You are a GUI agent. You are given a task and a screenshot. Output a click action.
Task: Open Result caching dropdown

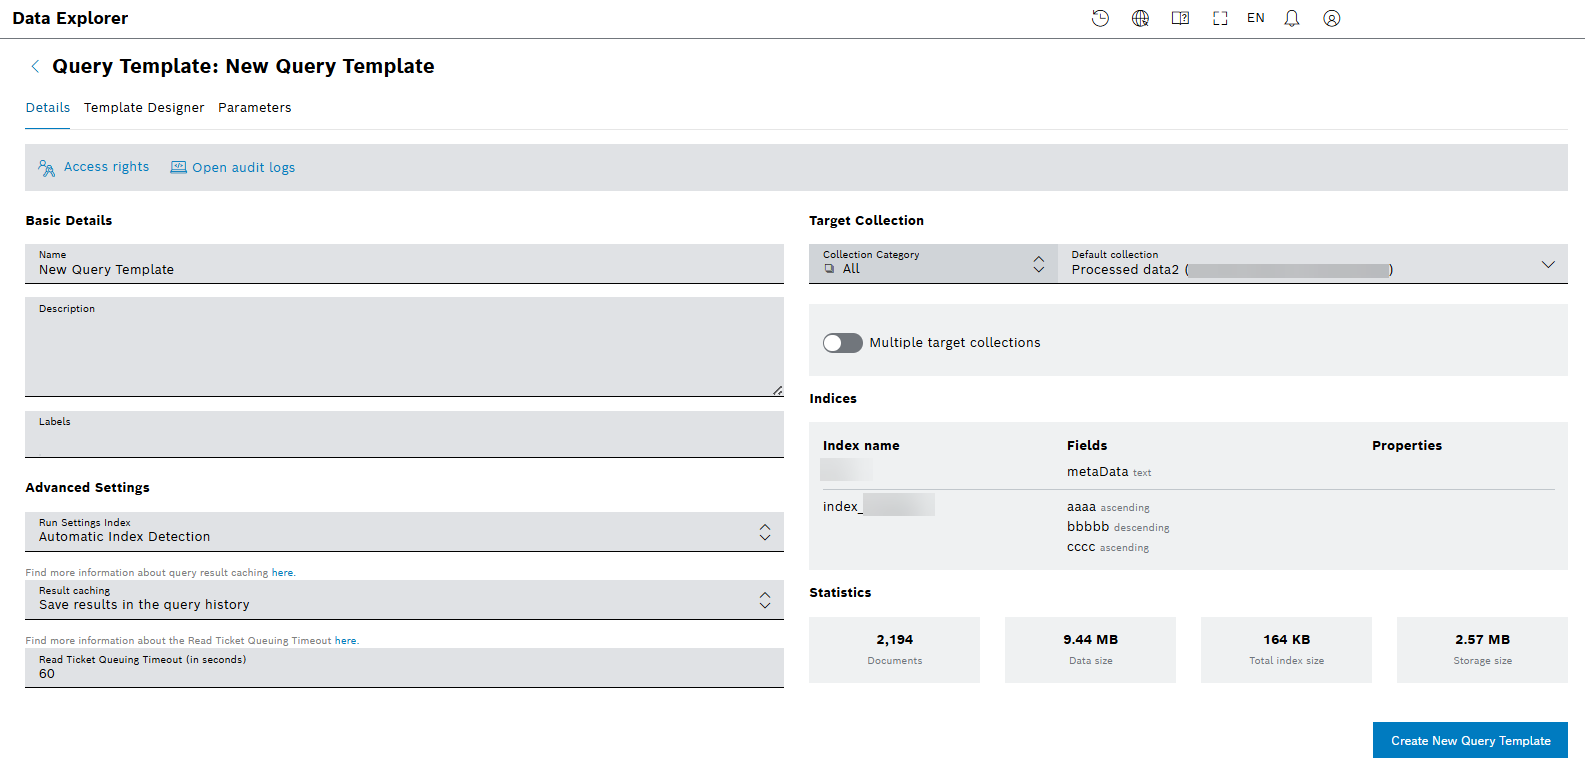tap(404, 599)
